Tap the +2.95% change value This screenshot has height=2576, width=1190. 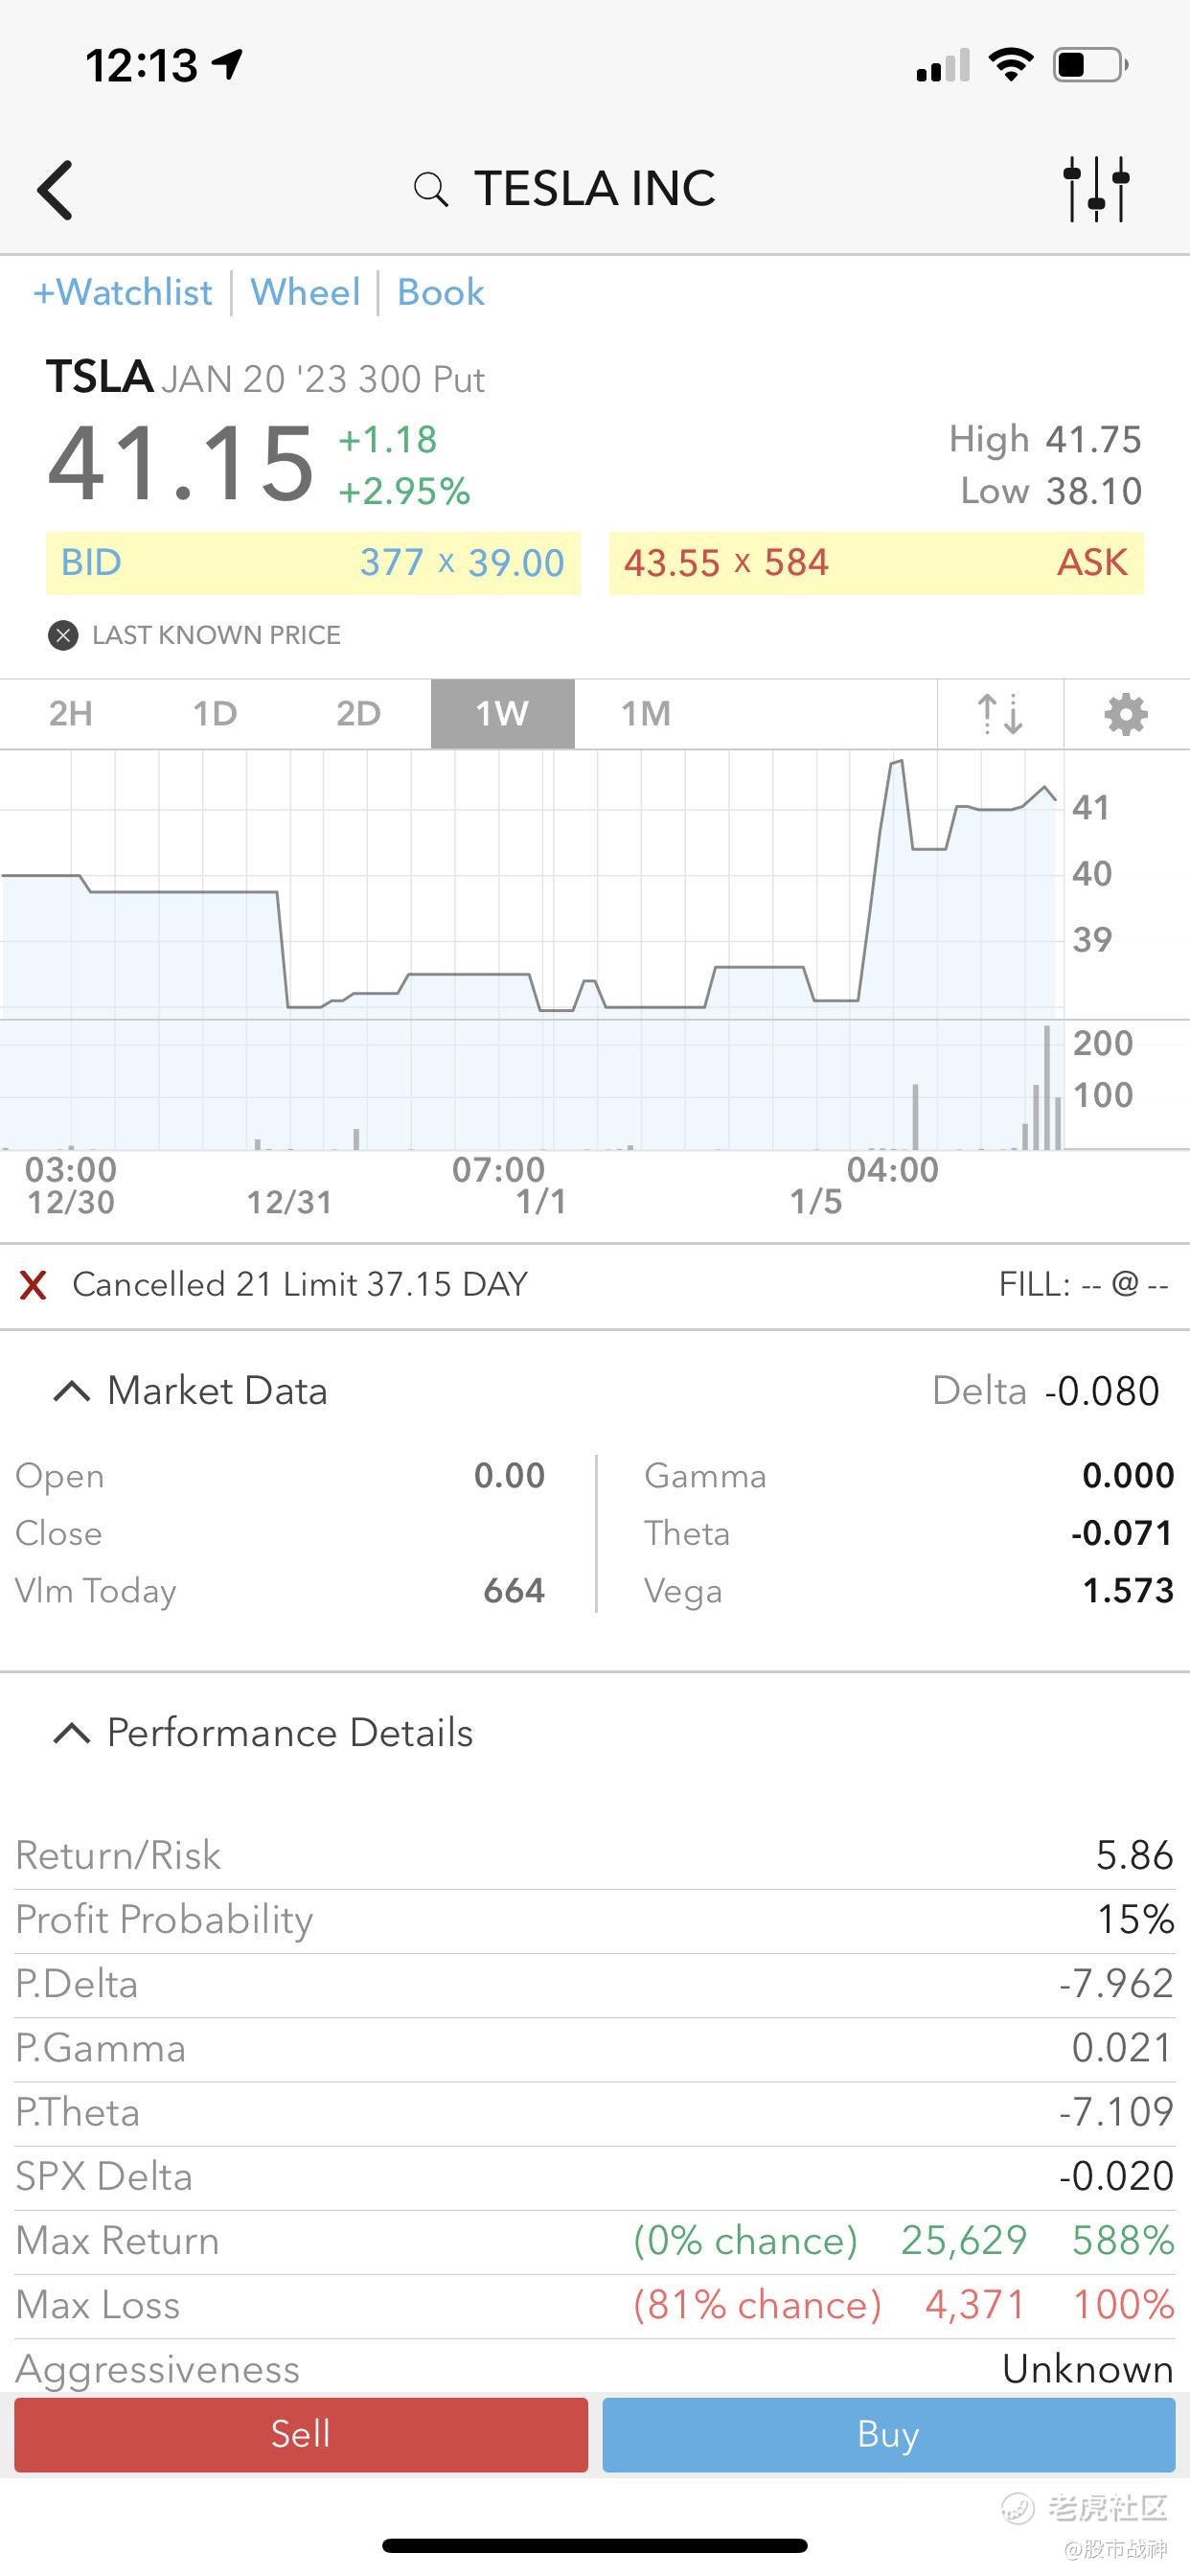click(404, 492)
